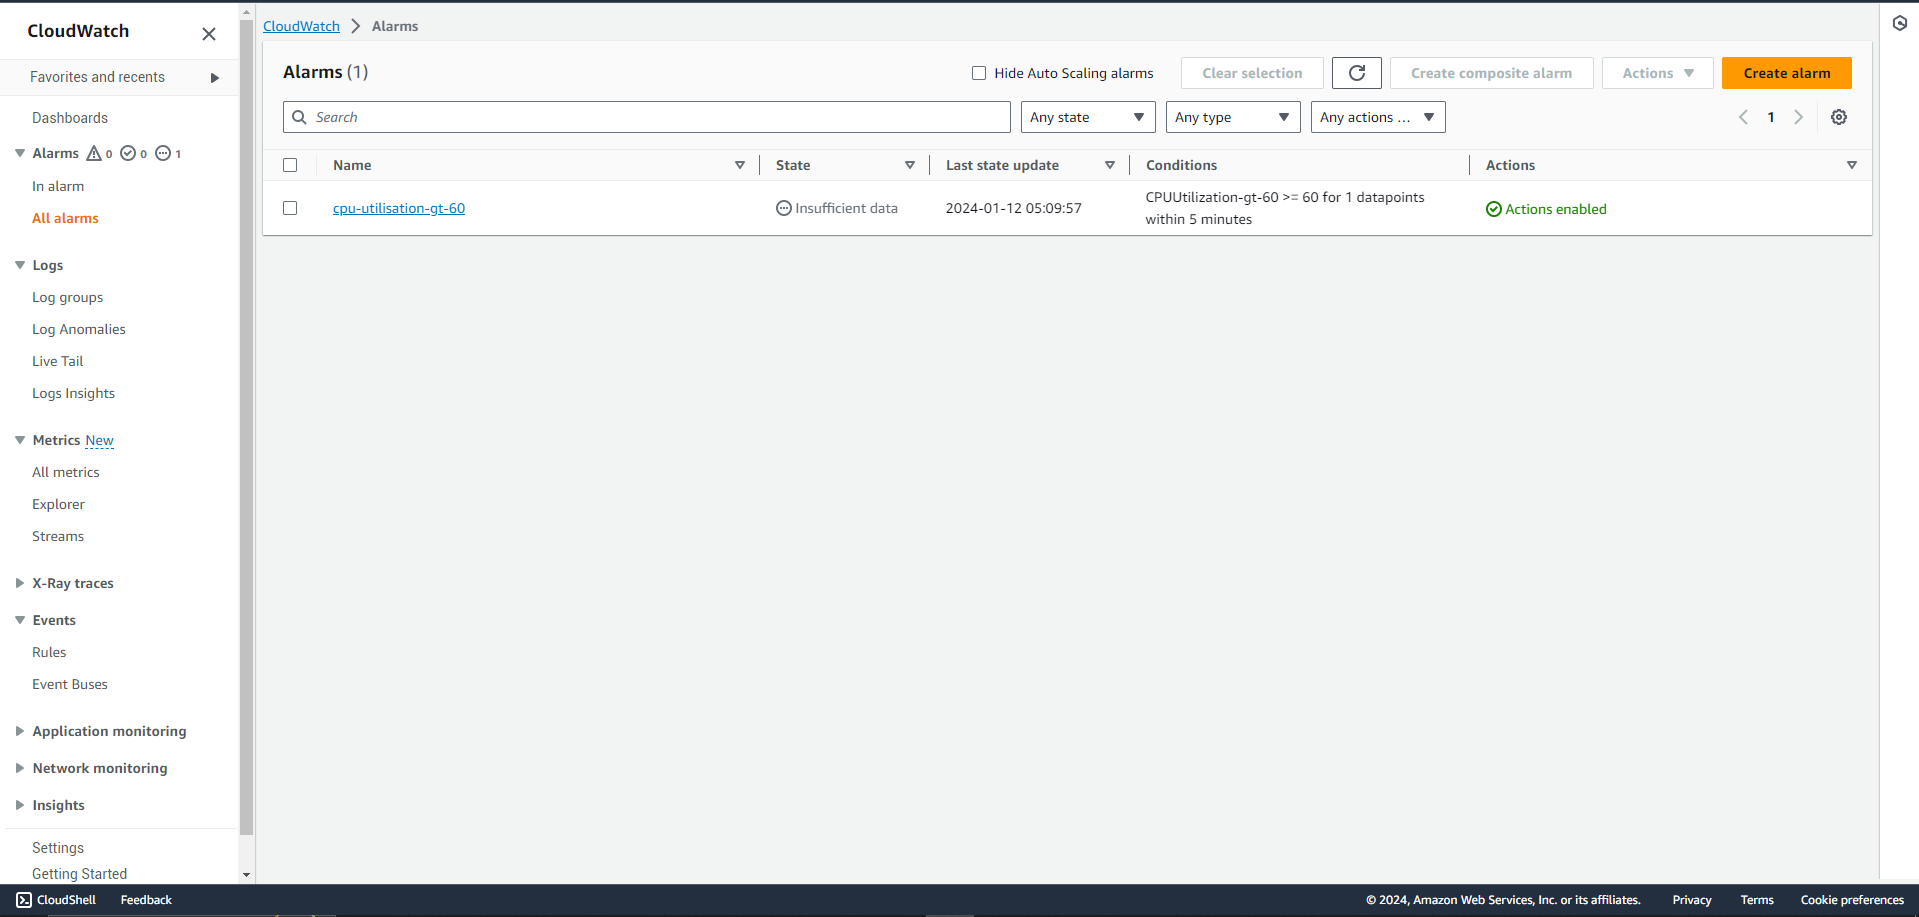
Task: Click the refresh alarms icon button
Action: coord(1357,73)
